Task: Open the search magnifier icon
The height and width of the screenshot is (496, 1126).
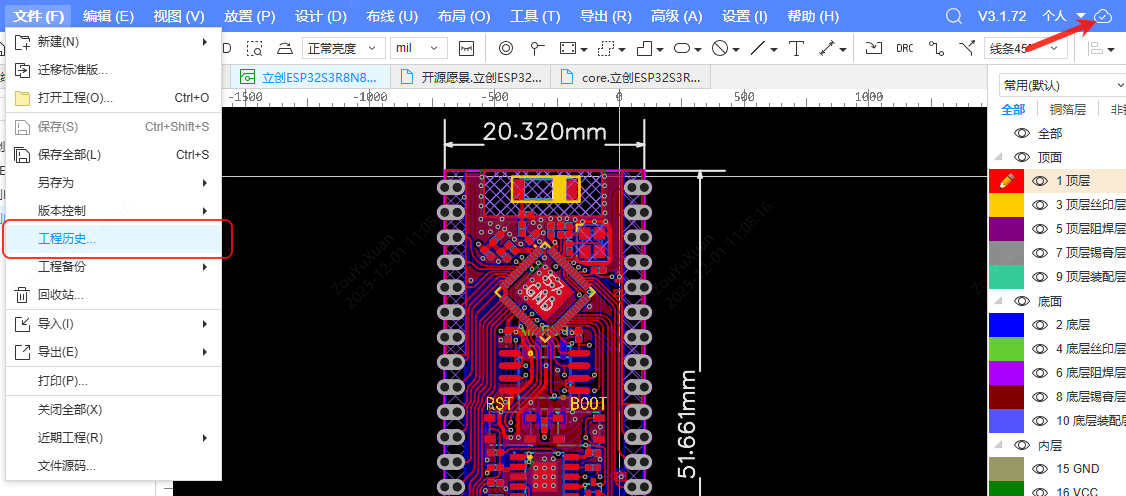Action: (x=954, y=16)
